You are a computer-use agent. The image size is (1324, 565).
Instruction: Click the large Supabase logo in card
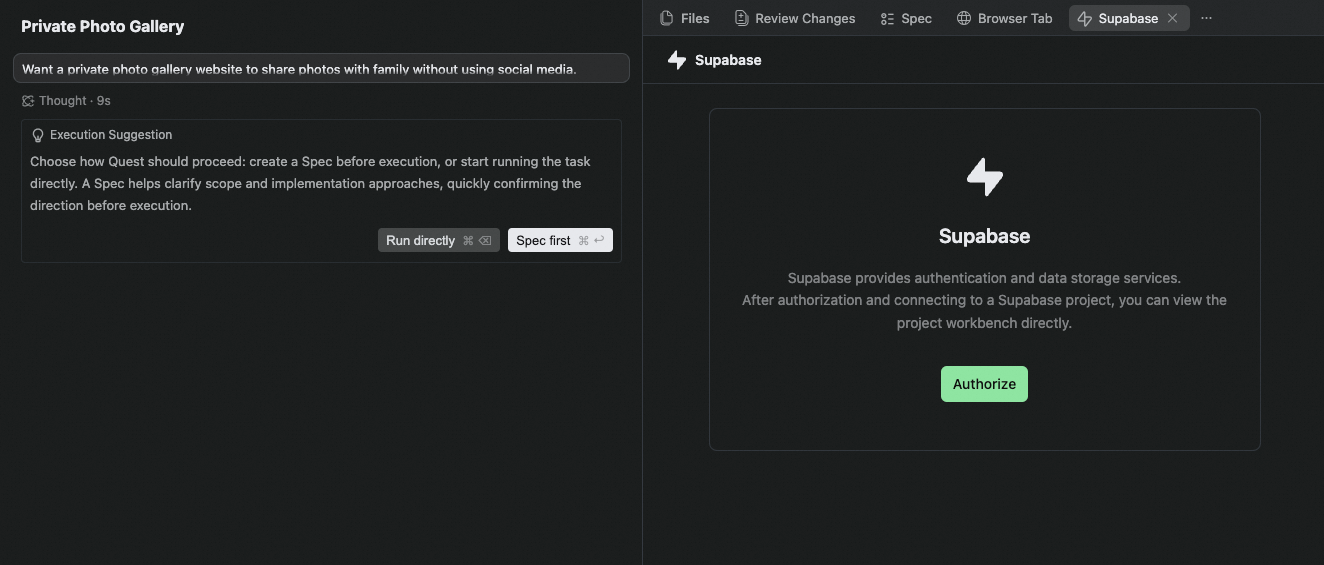[984, 177]
